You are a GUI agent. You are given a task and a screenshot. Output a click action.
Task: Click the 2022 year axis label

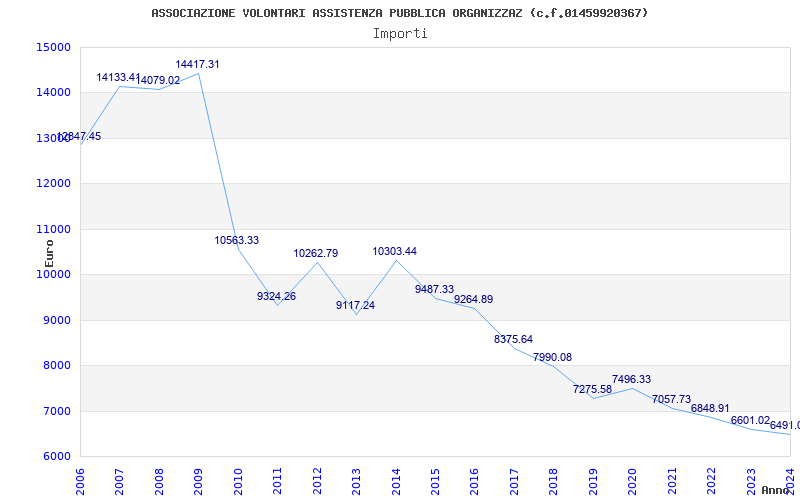click(x=712, y=480)
